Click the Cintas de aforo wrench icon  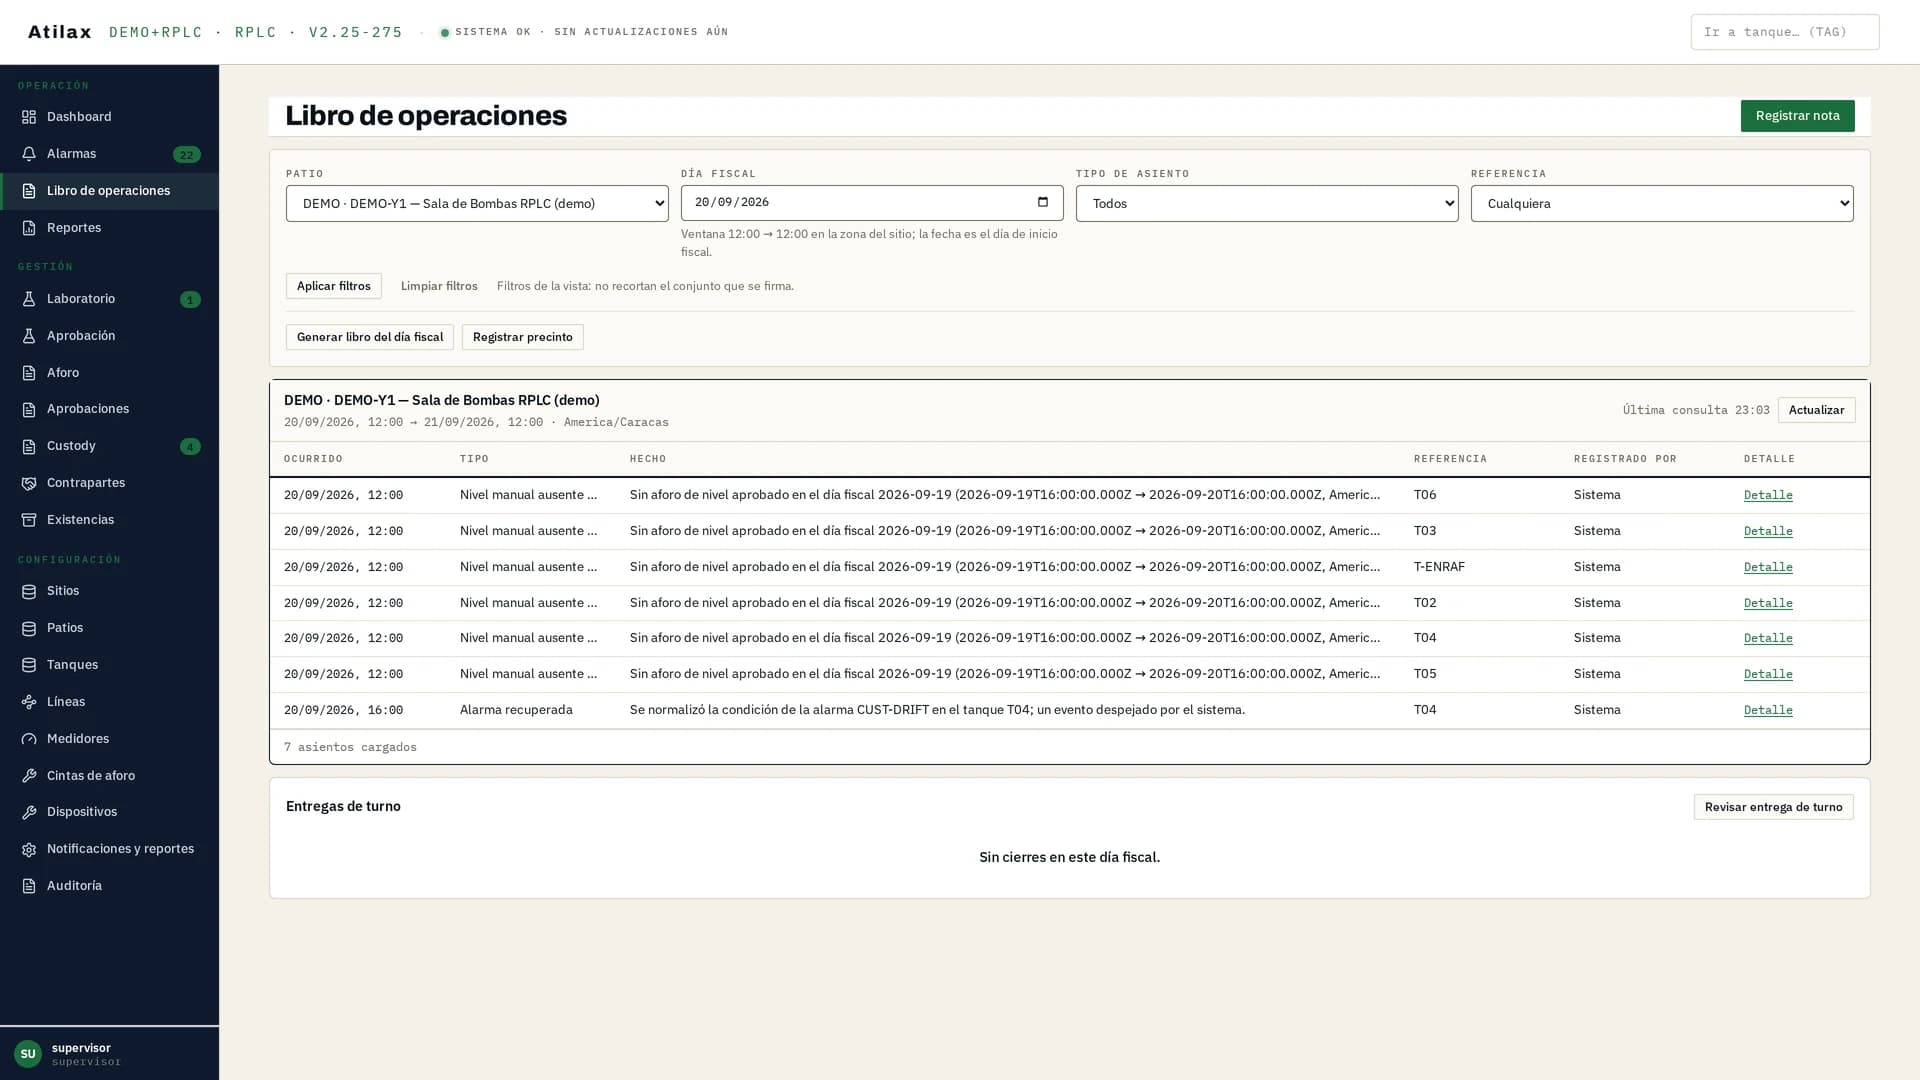29,776
